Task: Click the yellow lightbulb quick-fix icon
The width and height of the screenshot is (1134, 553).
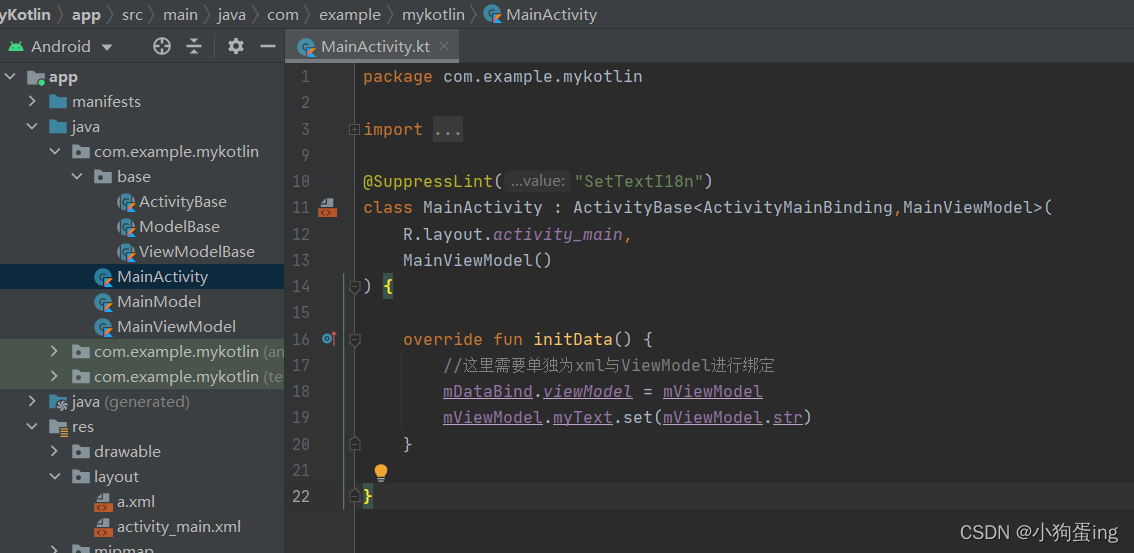Action: [380, 472]
